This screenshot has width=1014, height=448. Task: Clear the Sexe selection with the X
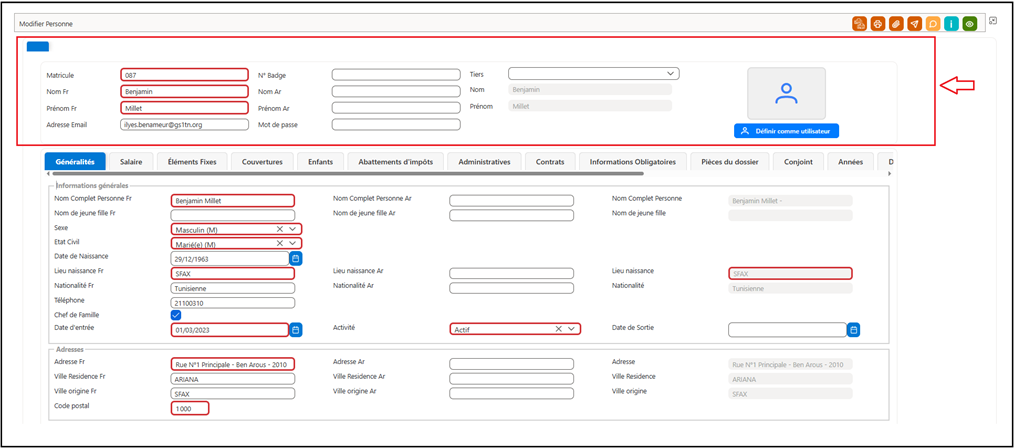(x=280, y=229)
